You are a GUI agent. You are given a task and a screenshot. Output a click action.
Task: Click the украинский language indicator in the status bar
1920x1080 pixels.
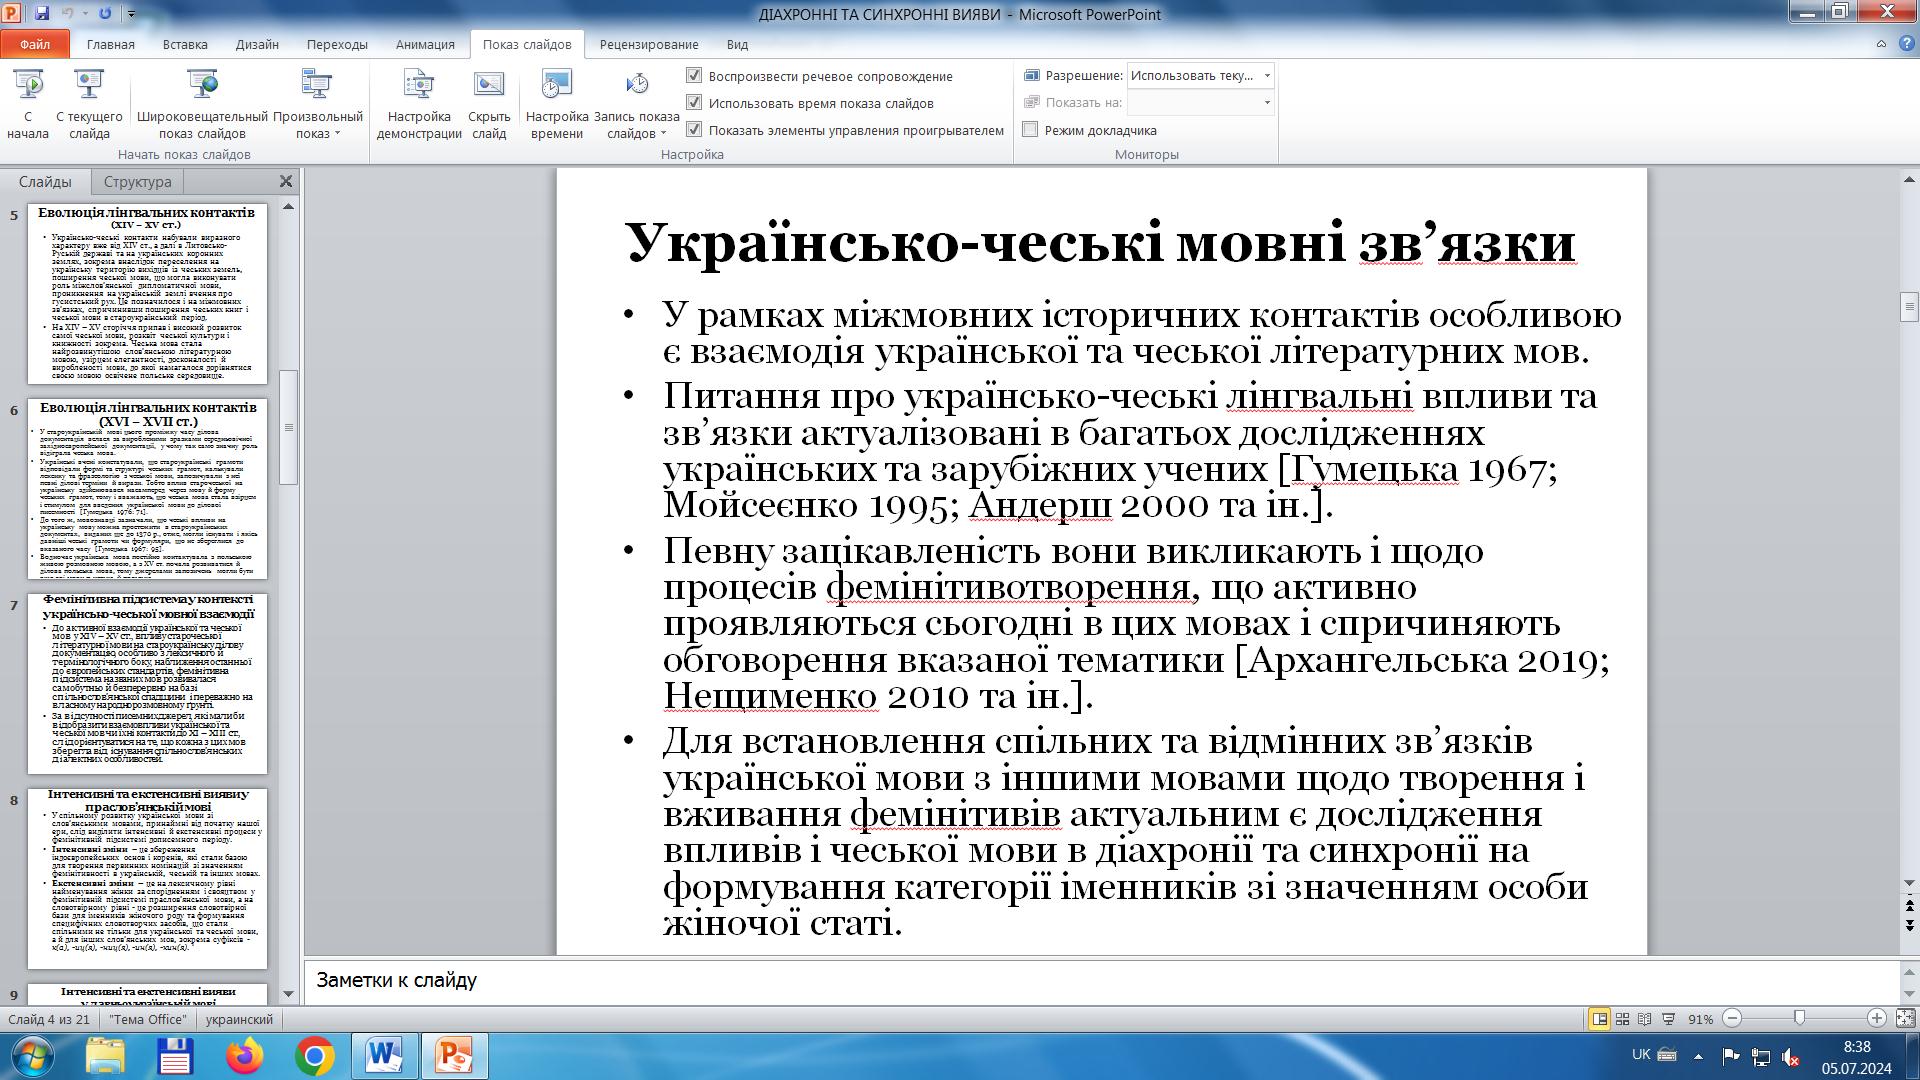239,1019
